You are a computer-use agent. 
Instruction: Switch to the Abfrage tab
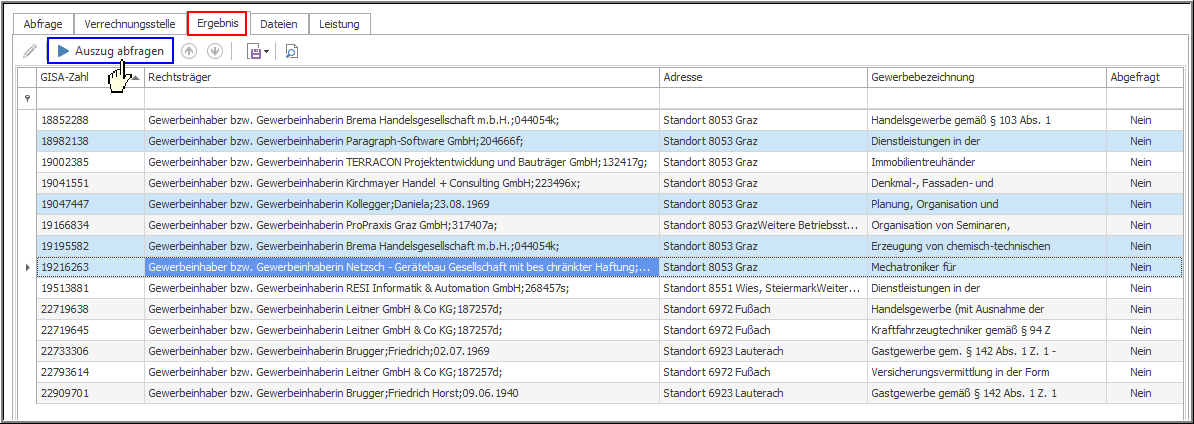(43, 24)
